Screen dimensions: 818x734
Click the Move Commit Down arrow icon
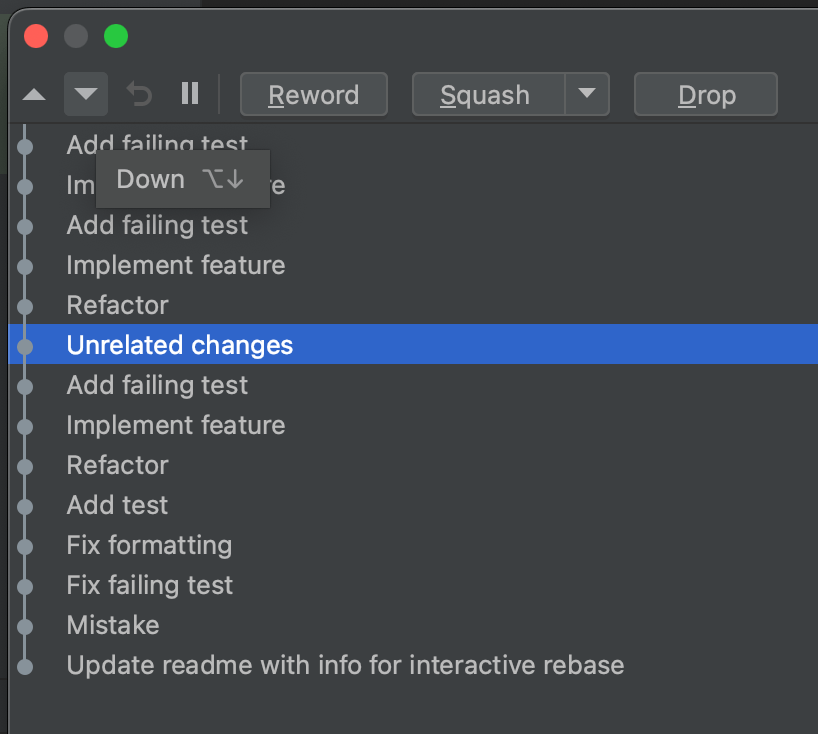pyautogui.click(x=85, y=94)
